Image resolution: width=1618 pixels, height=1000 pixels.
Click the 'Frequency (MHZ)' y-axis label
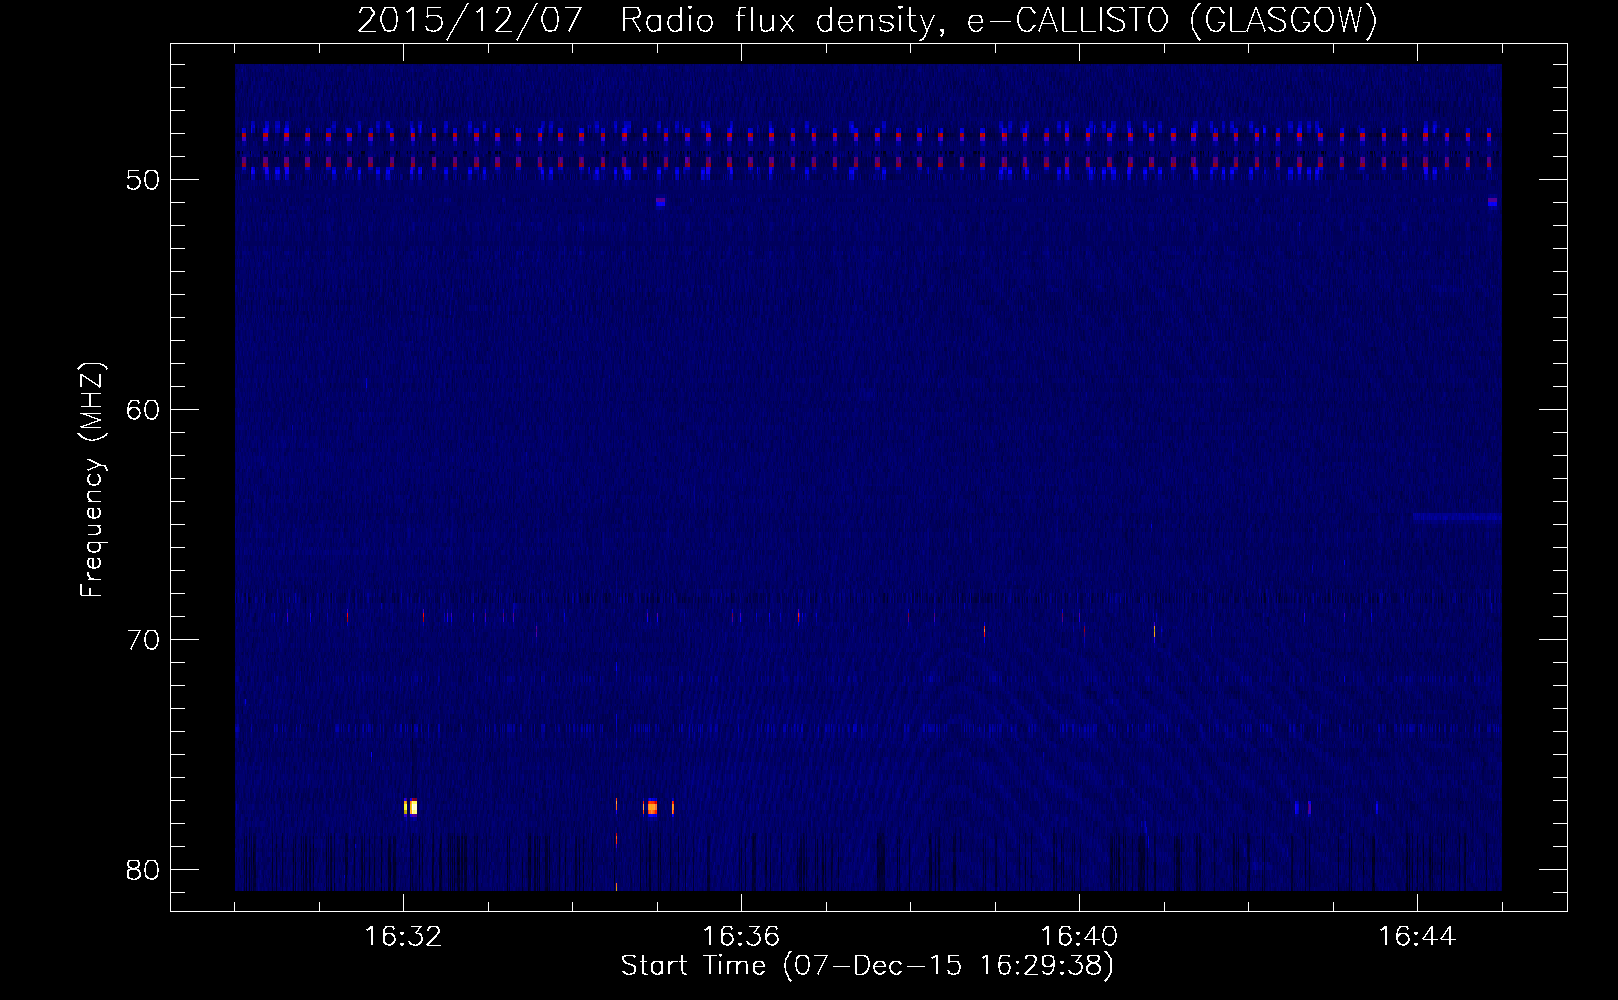pos(92,480)
